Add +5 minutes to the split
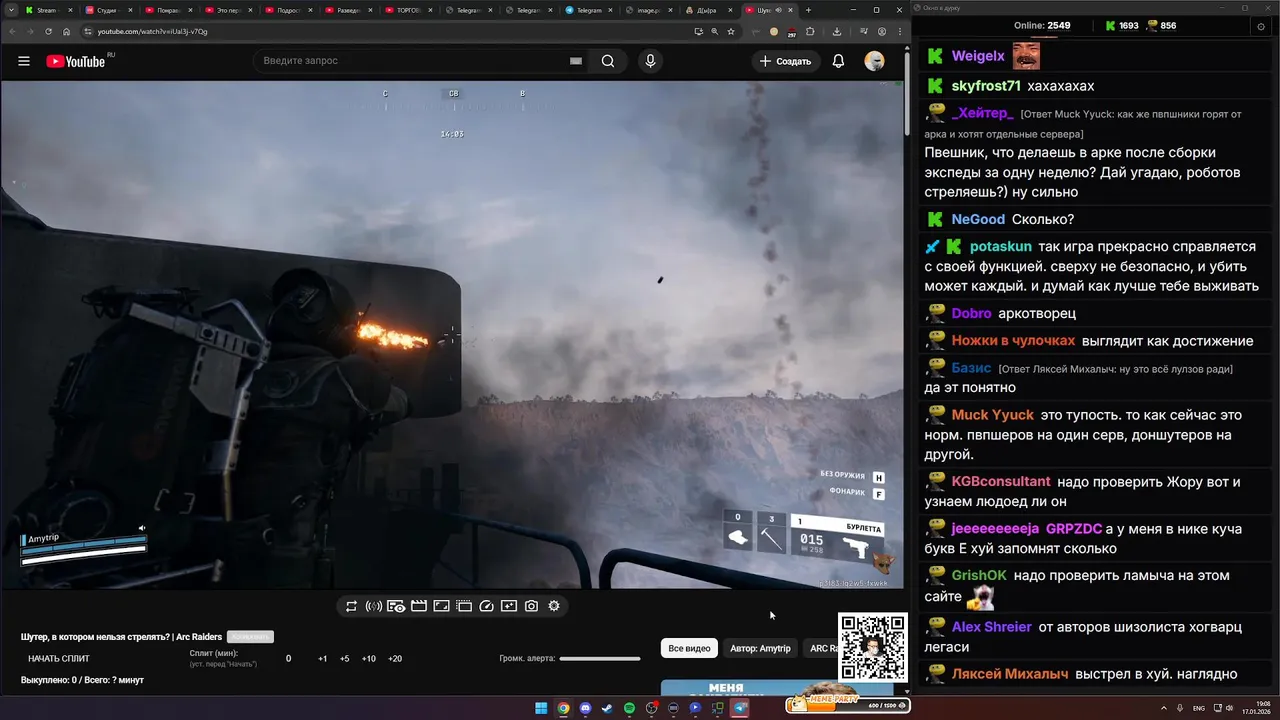The width and height of the screenshot is (1280, 720). [x=345, y=659]
